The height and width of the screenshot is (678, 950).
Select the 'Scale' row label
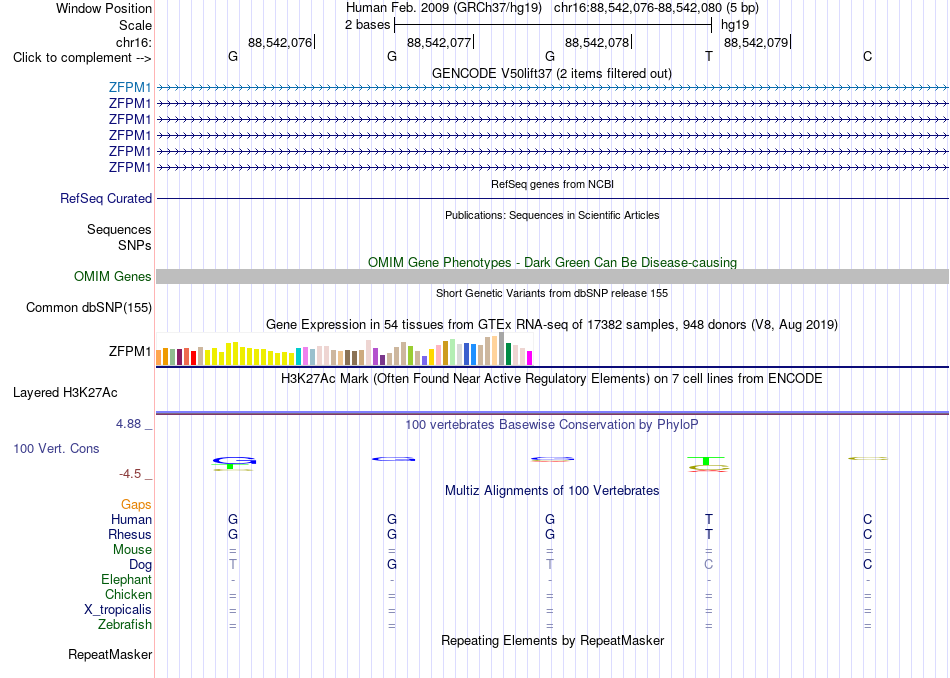pyautogui.click(x=135, y=25)
